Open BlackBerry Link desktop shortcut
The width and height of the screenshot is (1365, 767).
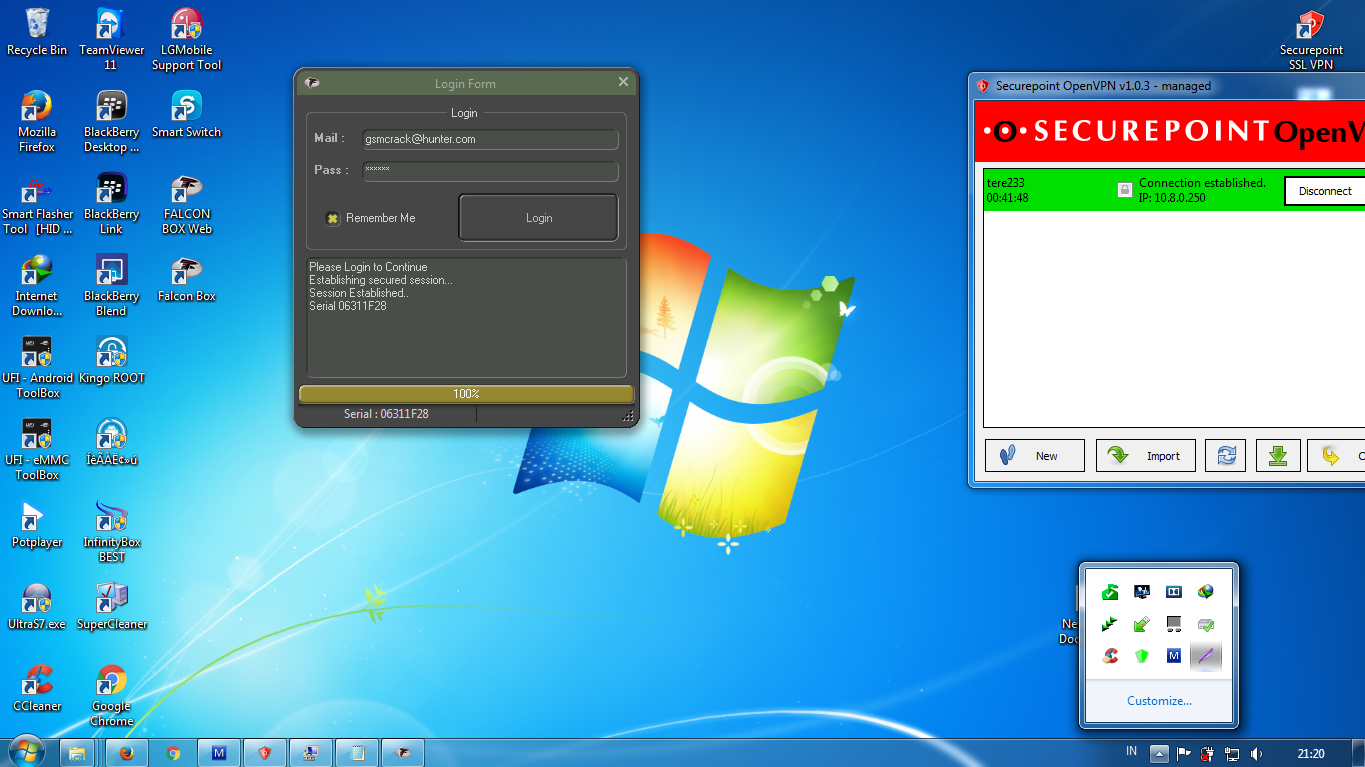point(111,203)
